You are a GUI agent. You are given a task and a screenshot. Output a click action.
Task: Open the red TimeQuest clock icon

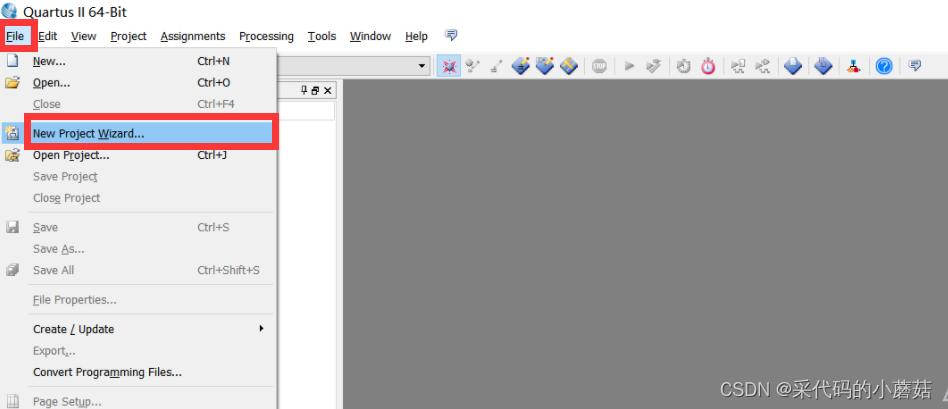708,66
